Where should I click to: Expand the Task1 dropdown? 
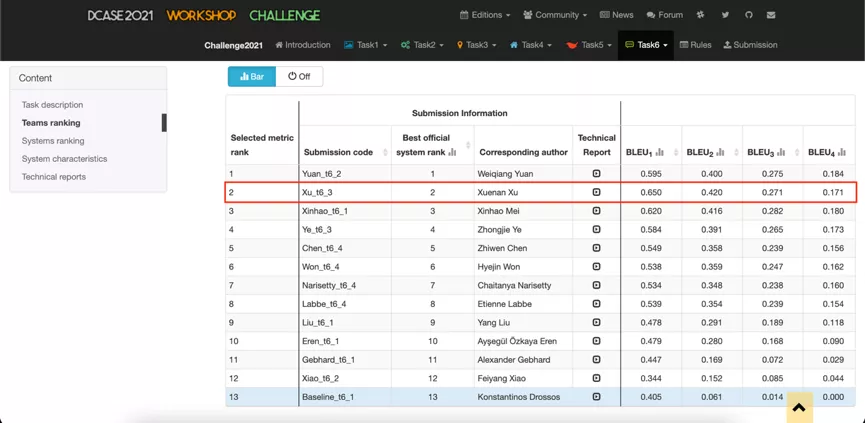(365, 45)
